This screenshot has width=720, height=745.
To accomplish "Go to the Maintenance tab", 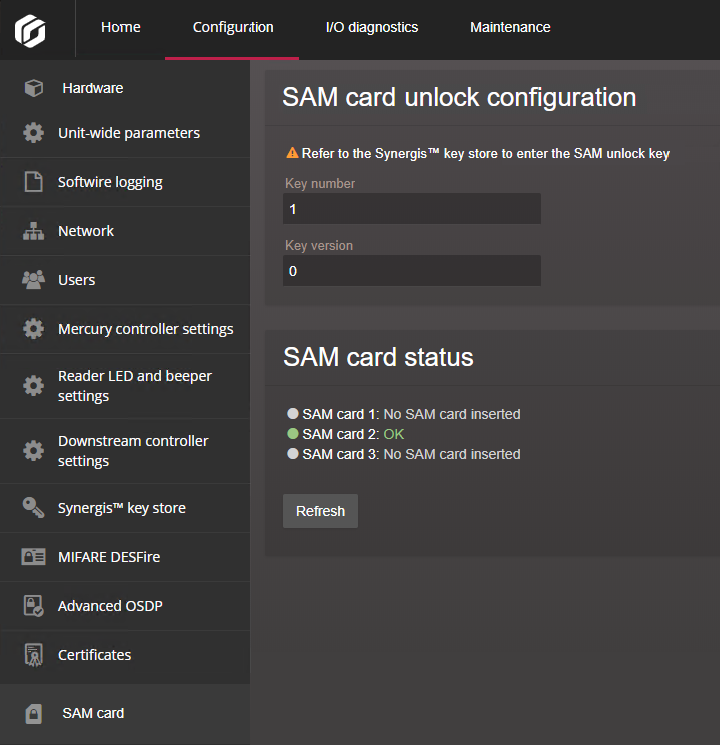I will click(x=510, y=27).
